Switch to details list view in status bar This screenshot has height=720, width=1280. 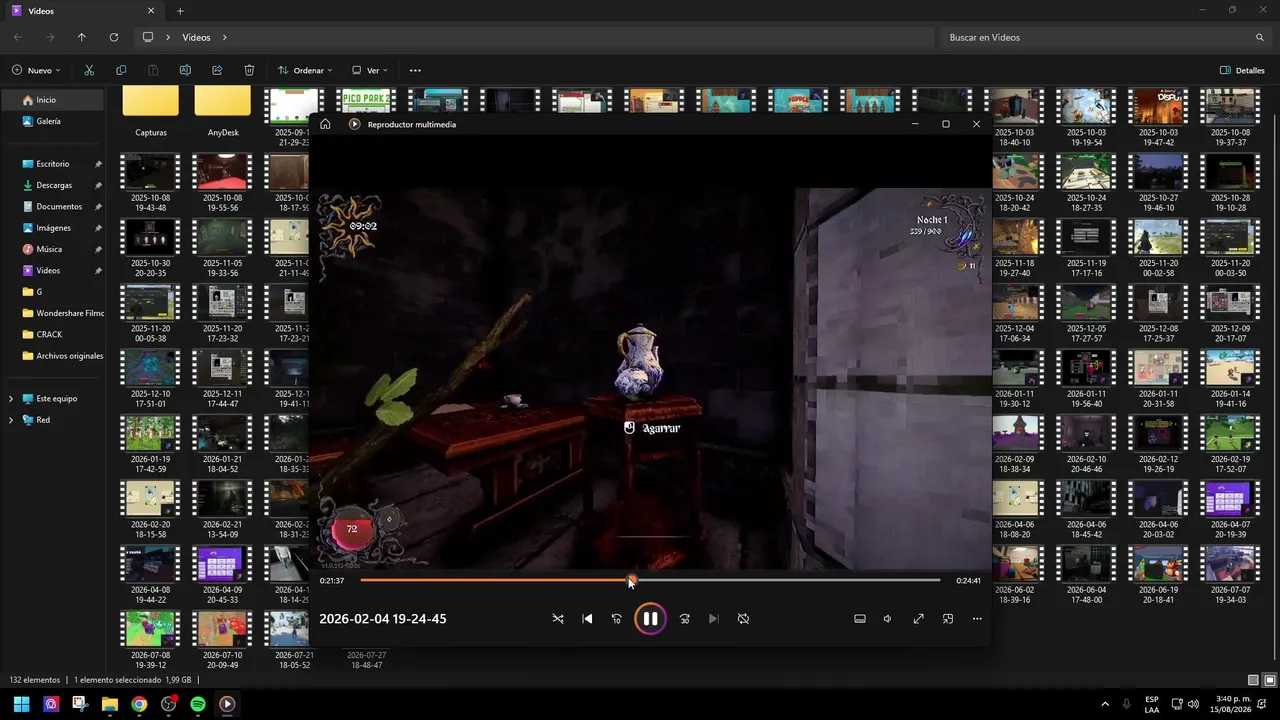(1254, 680)
